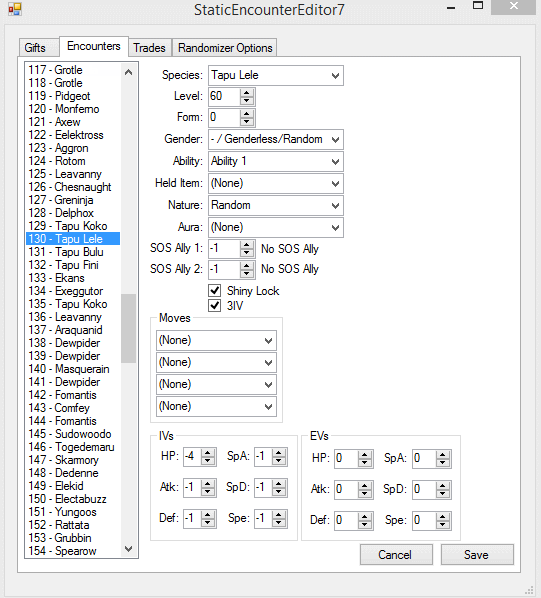Click the SpD IV stepper arrows
Viewport: 541px width, 598px height.
(x=279, y=487)
